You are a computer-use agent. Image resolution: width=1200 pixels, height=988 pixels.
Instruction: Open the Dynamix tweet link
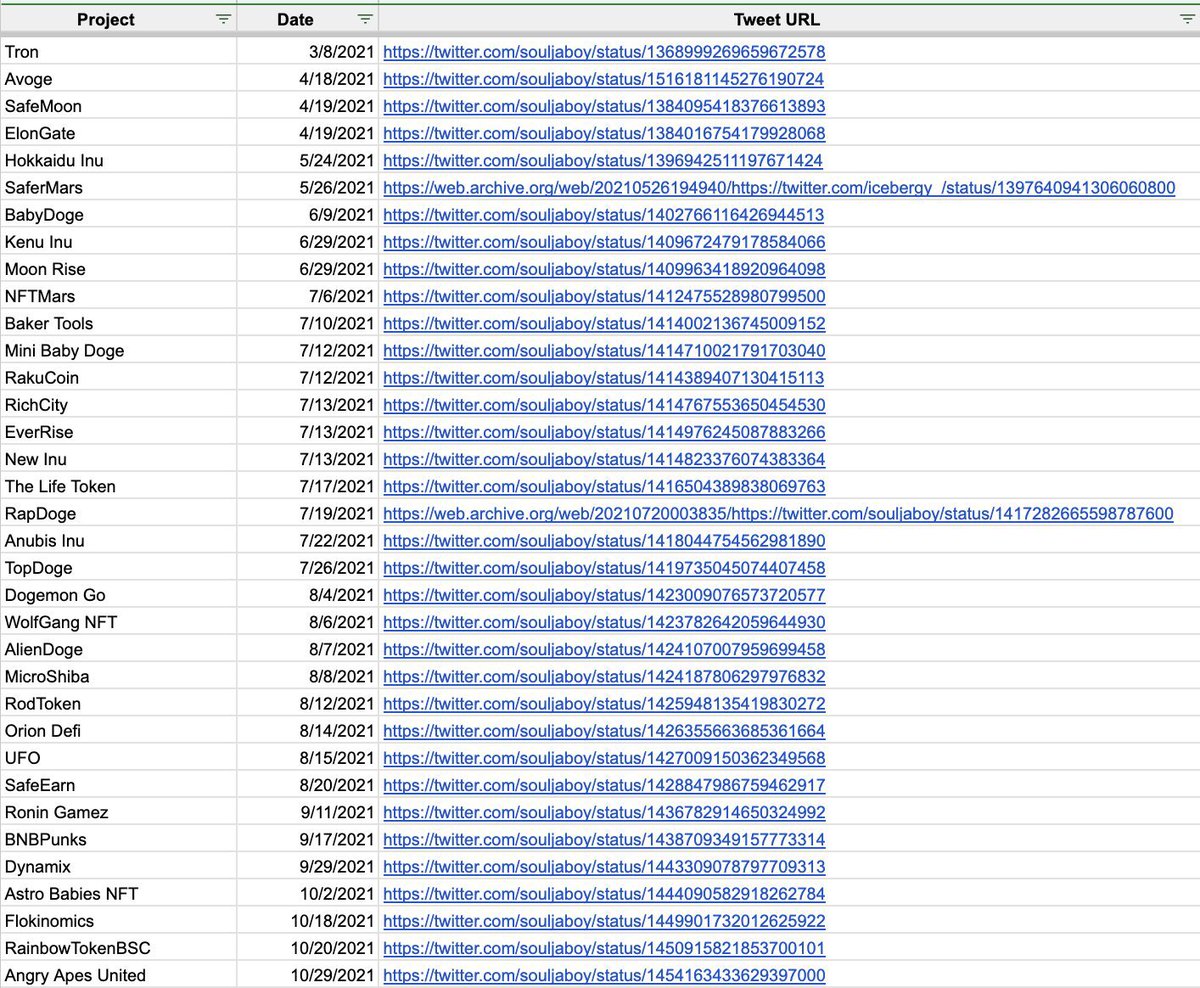point(604,867)
